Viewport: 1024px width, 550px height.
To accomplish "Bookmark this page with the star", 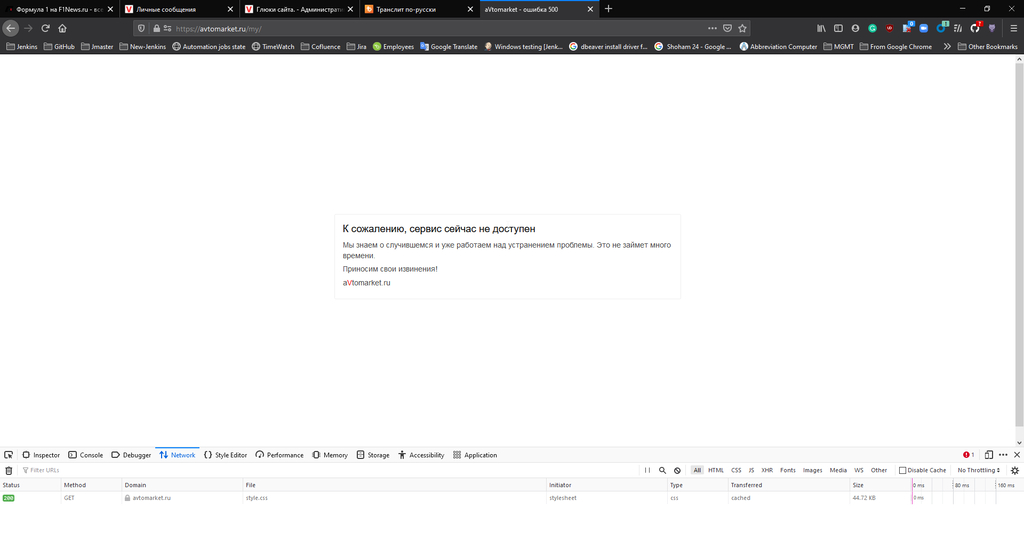I will (x=742, y=28).
